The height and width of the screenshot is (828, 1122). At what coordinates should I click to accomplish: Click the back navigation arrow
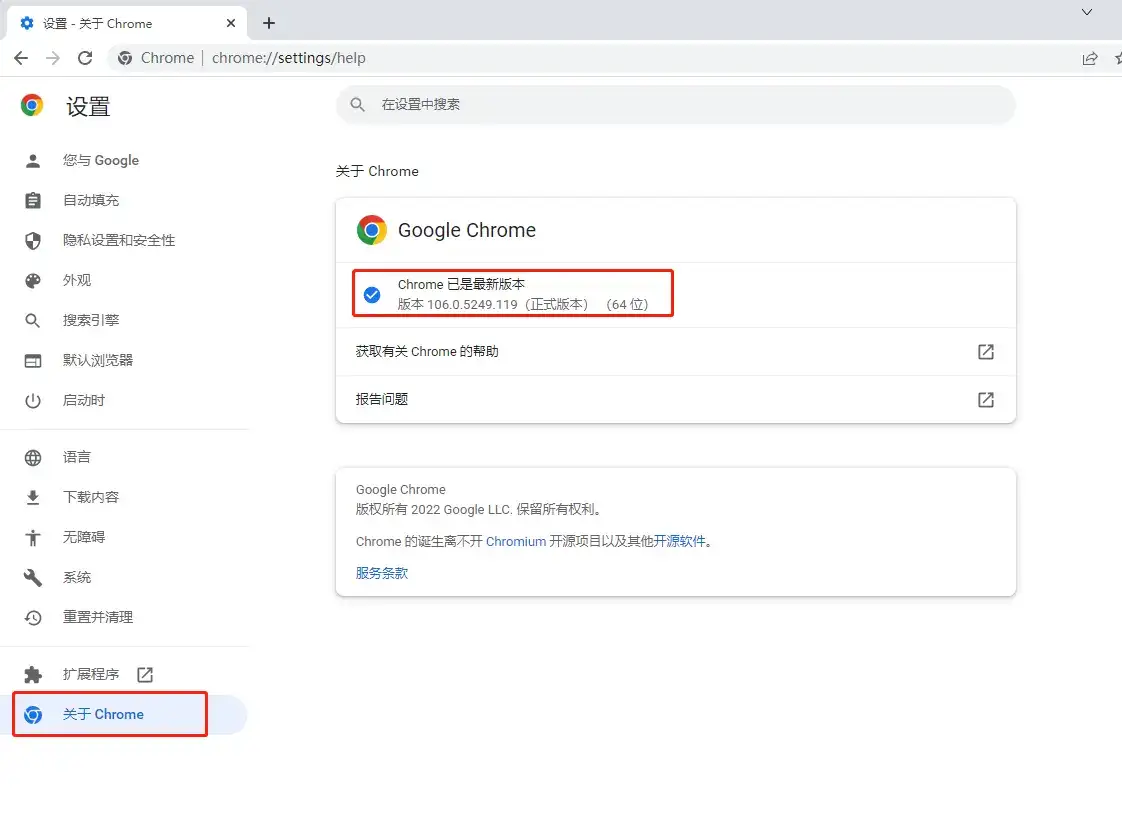pyautogui.click(x=21, y=58)
